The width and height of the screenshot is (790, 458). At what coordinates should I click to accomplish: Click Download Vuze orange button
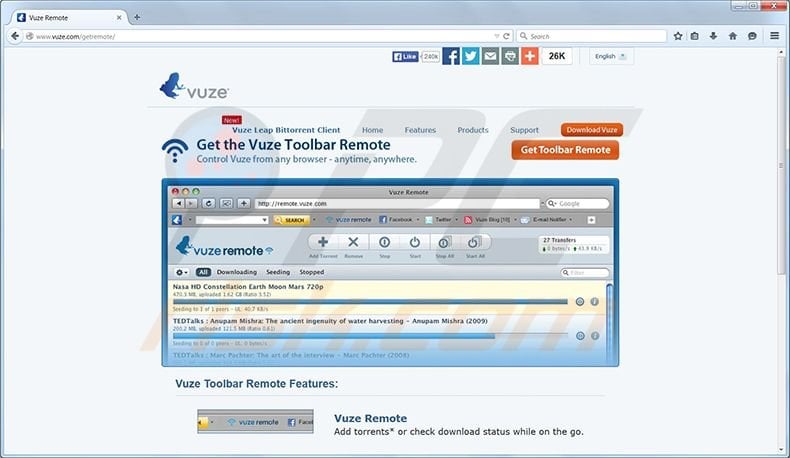(592, 129)
